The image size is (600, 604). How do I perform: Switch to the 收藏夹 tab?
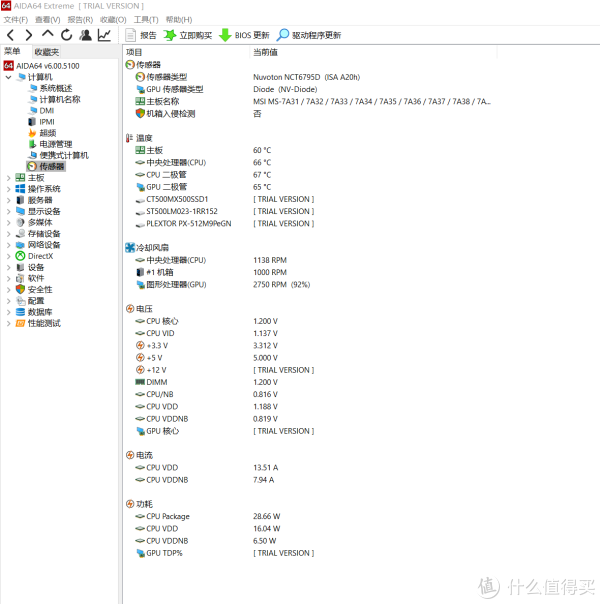(x=47, y=52)
